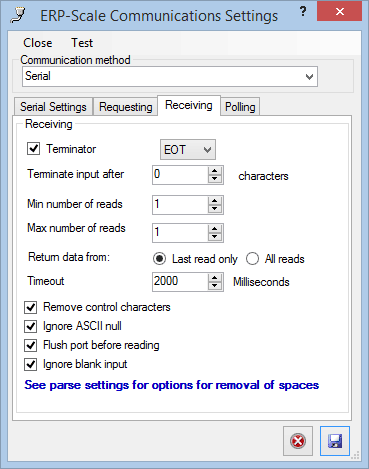
Task: Click the parse settings blue note text
Action: tap(172, 385)
